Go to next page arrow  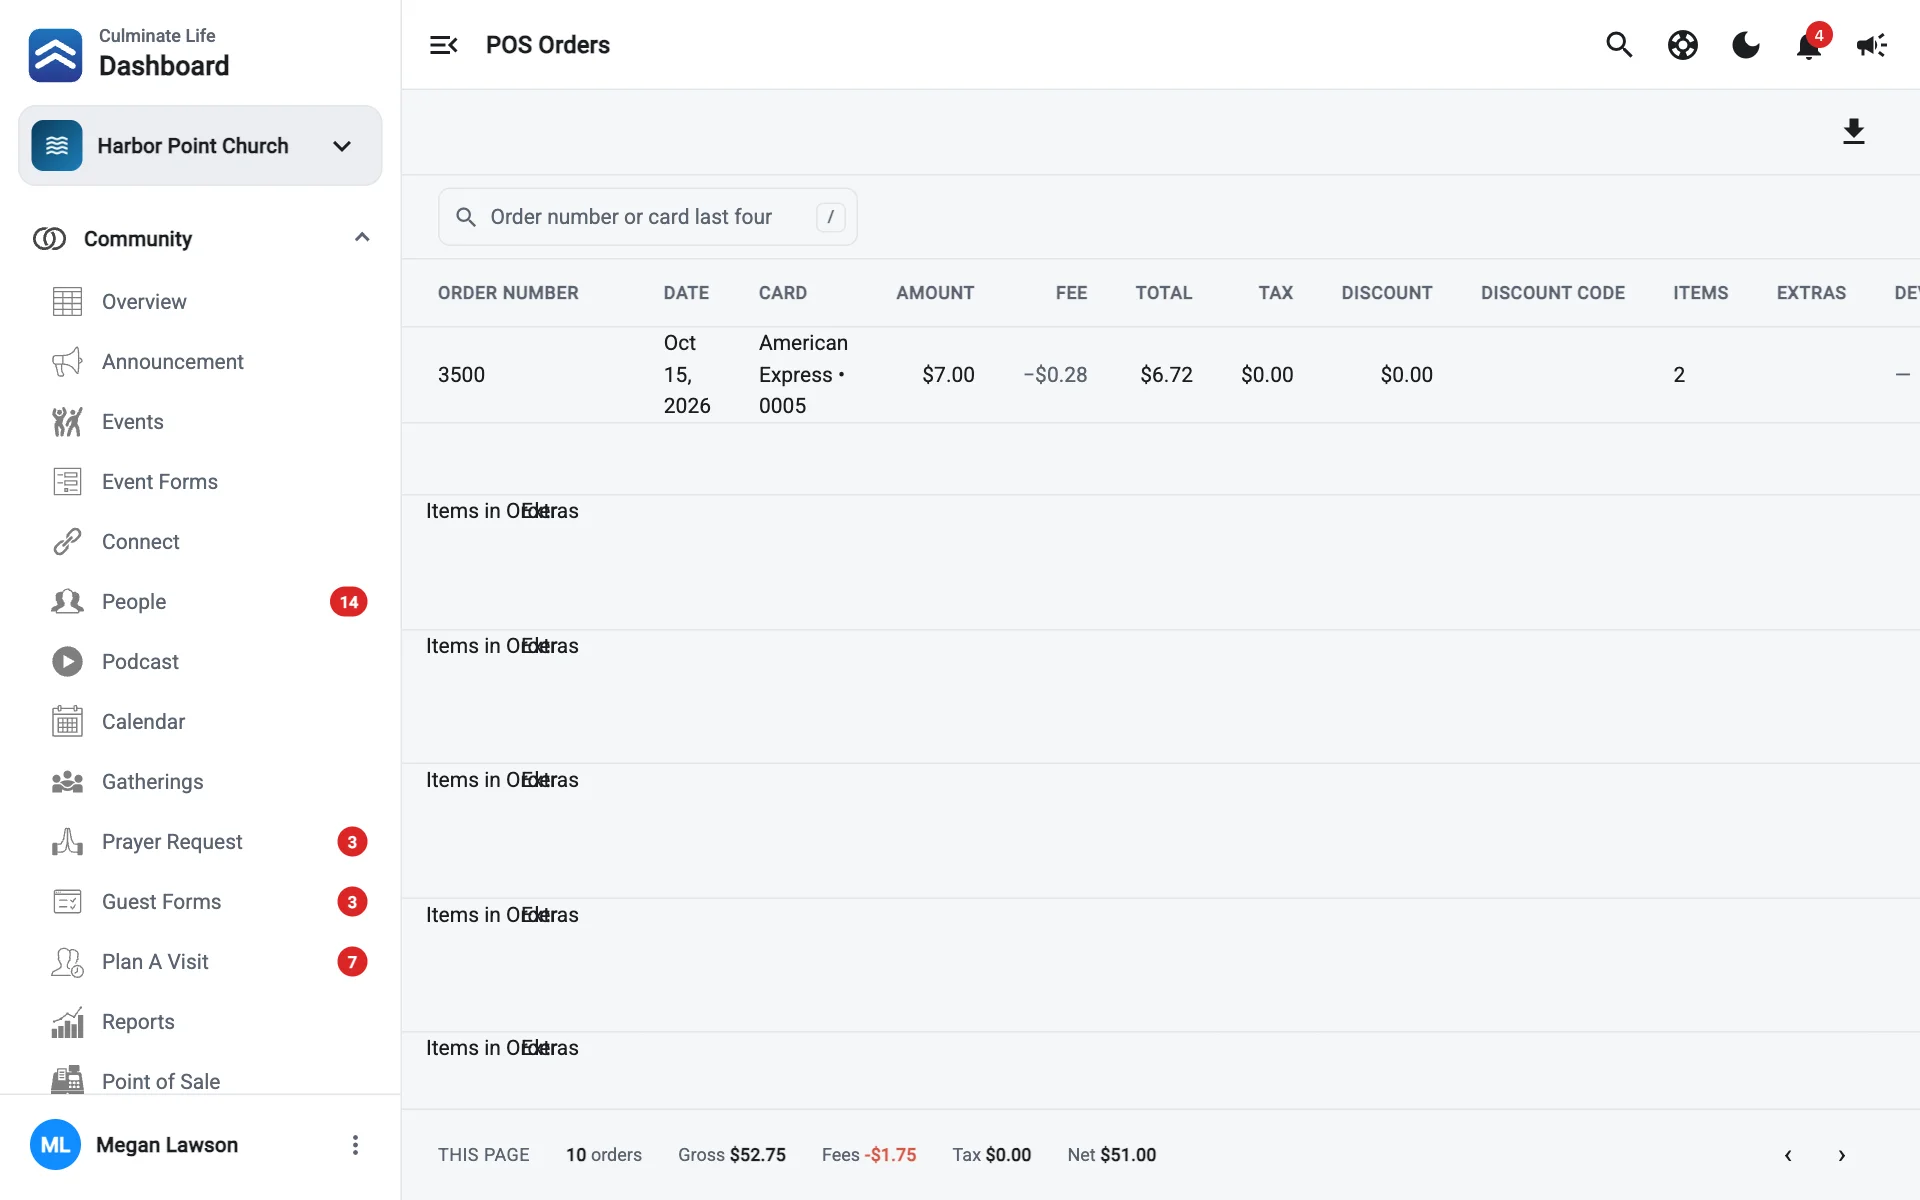pos(1842,1155)
